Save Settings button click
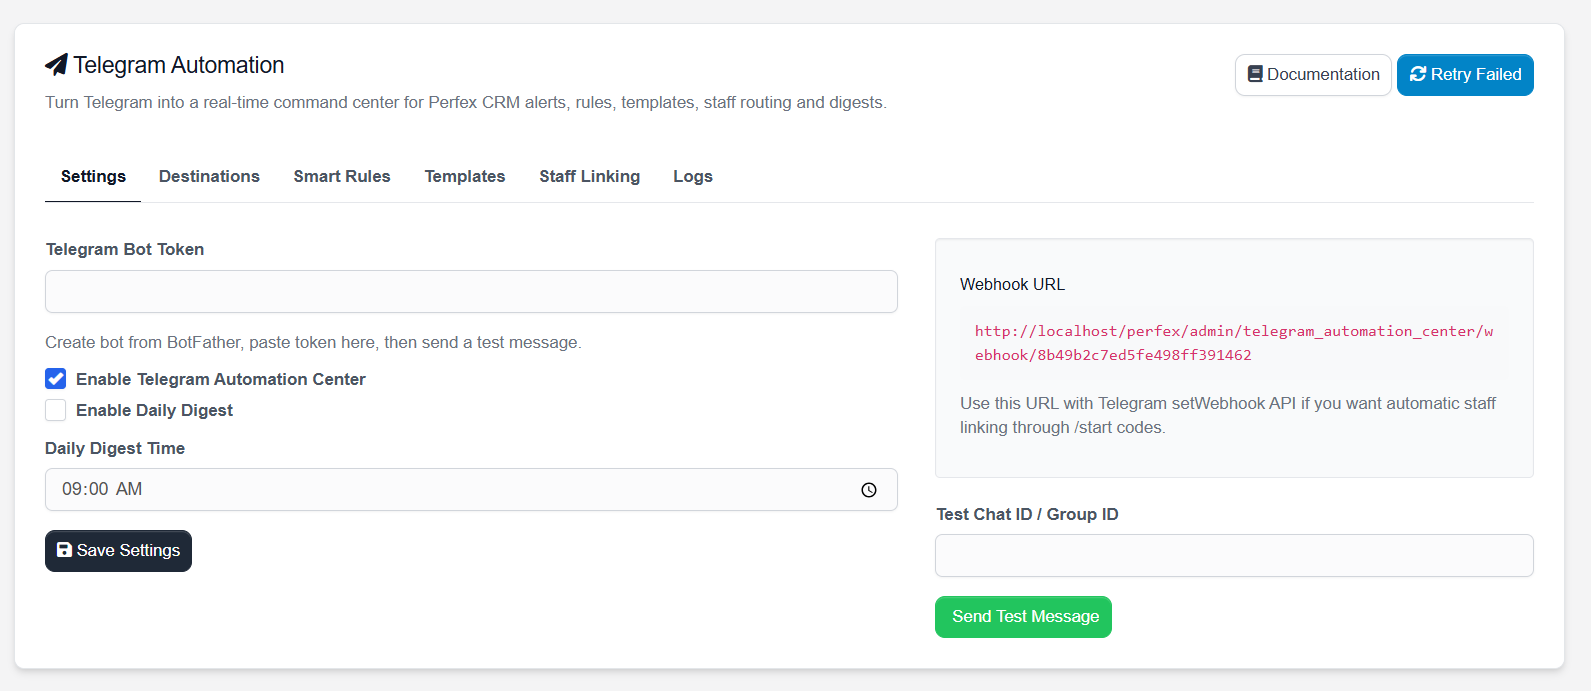The height and width of the screenshot is (691, 1591). pos(118,551)
